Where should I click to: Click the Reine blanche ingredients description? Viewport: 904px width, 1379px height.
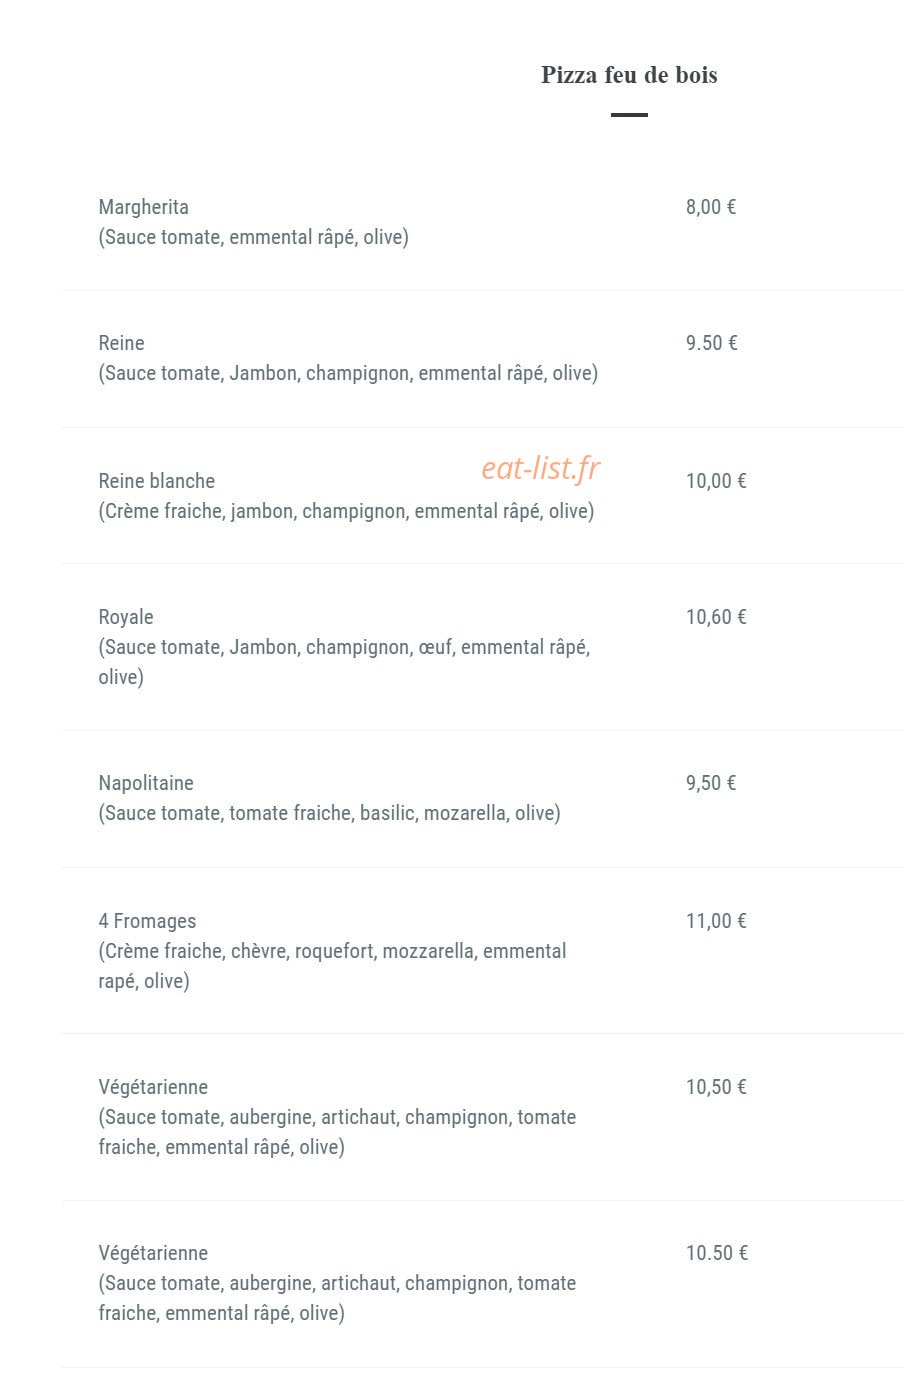(x=346, y=511)
